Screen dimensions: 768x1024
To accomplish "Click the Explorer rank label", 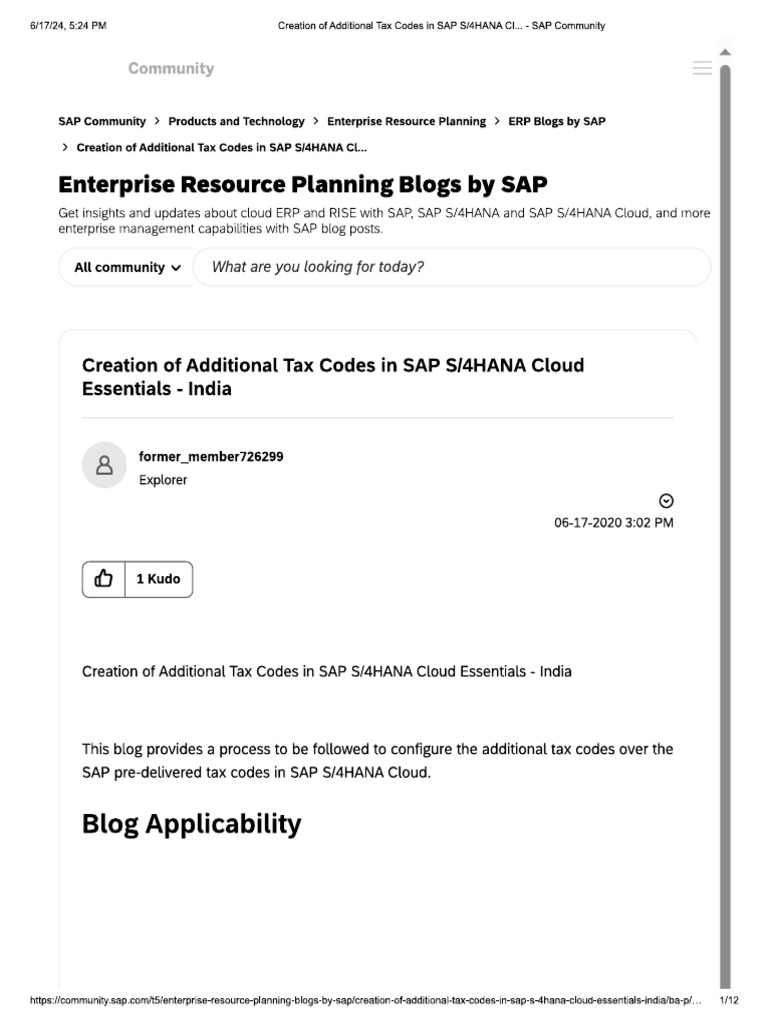I will 163,480.
